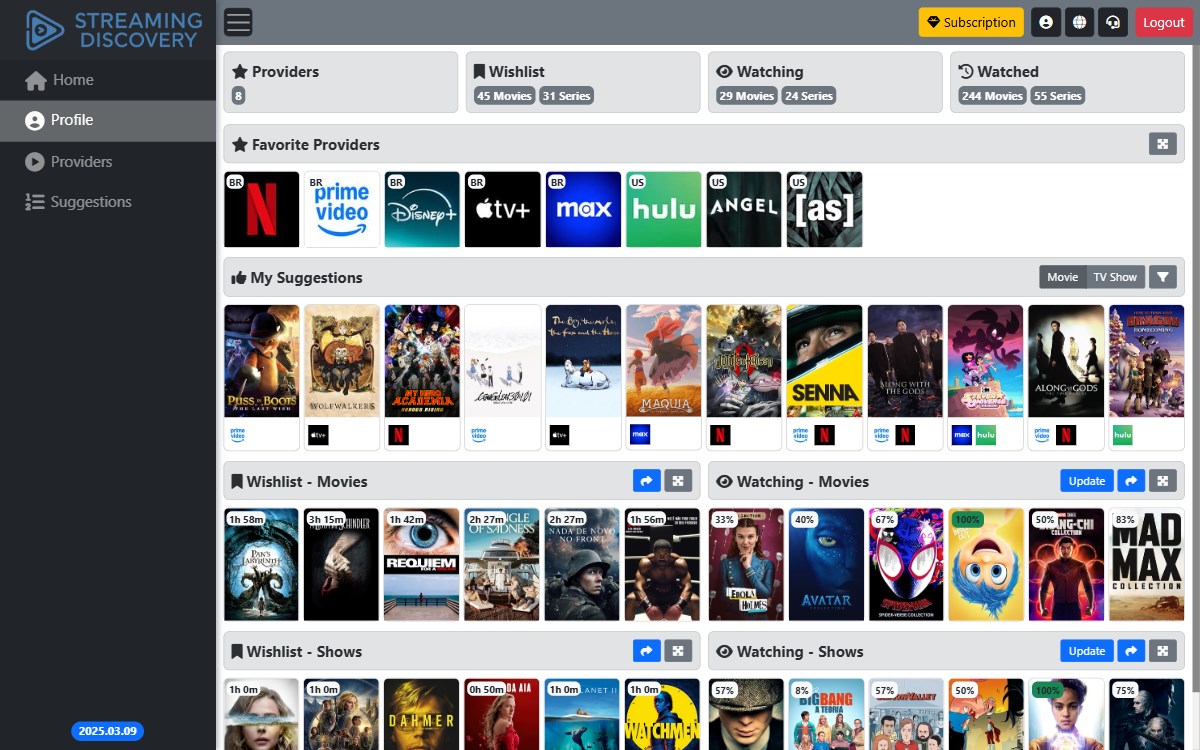1200x750 pixels.
Task: Open the suggestions filter funnel dropdown
Action: (x=1163, y=277)
